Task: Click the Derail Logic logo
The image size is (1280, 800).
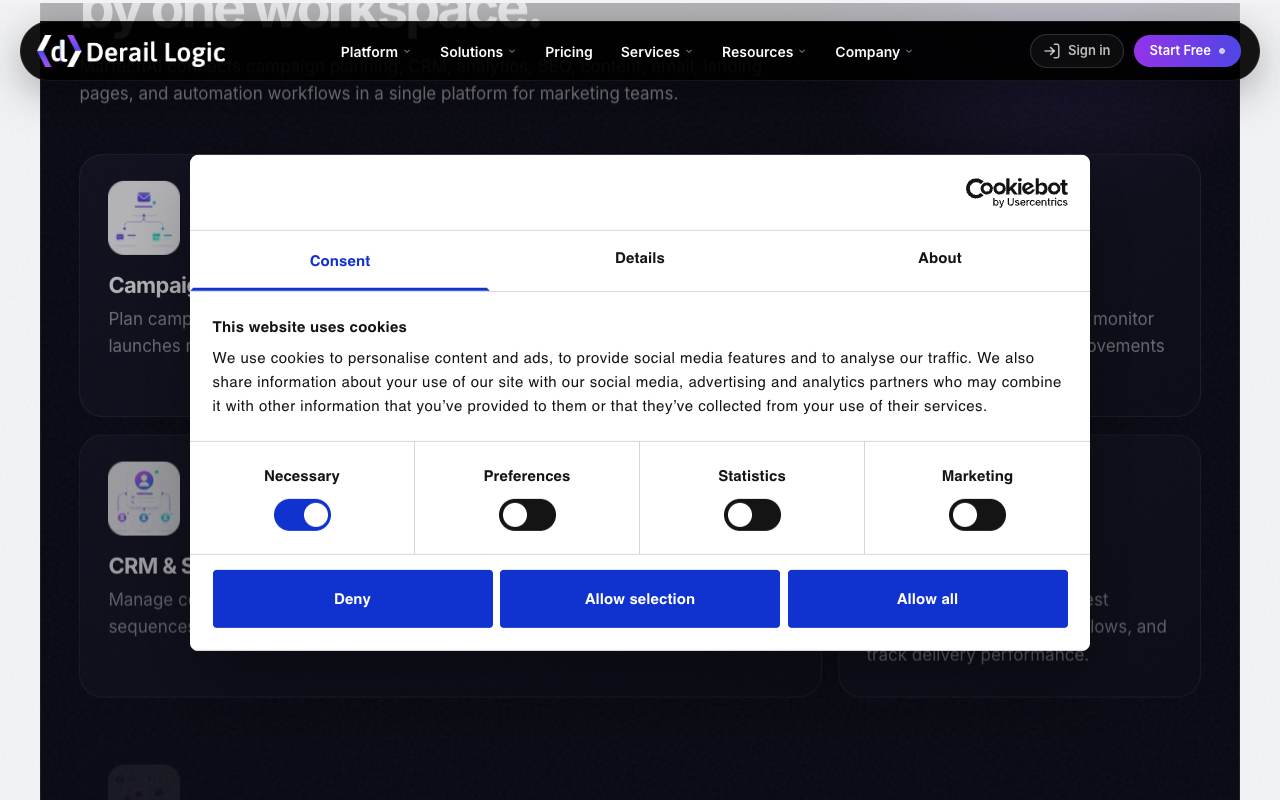Action: coord(131,51)
